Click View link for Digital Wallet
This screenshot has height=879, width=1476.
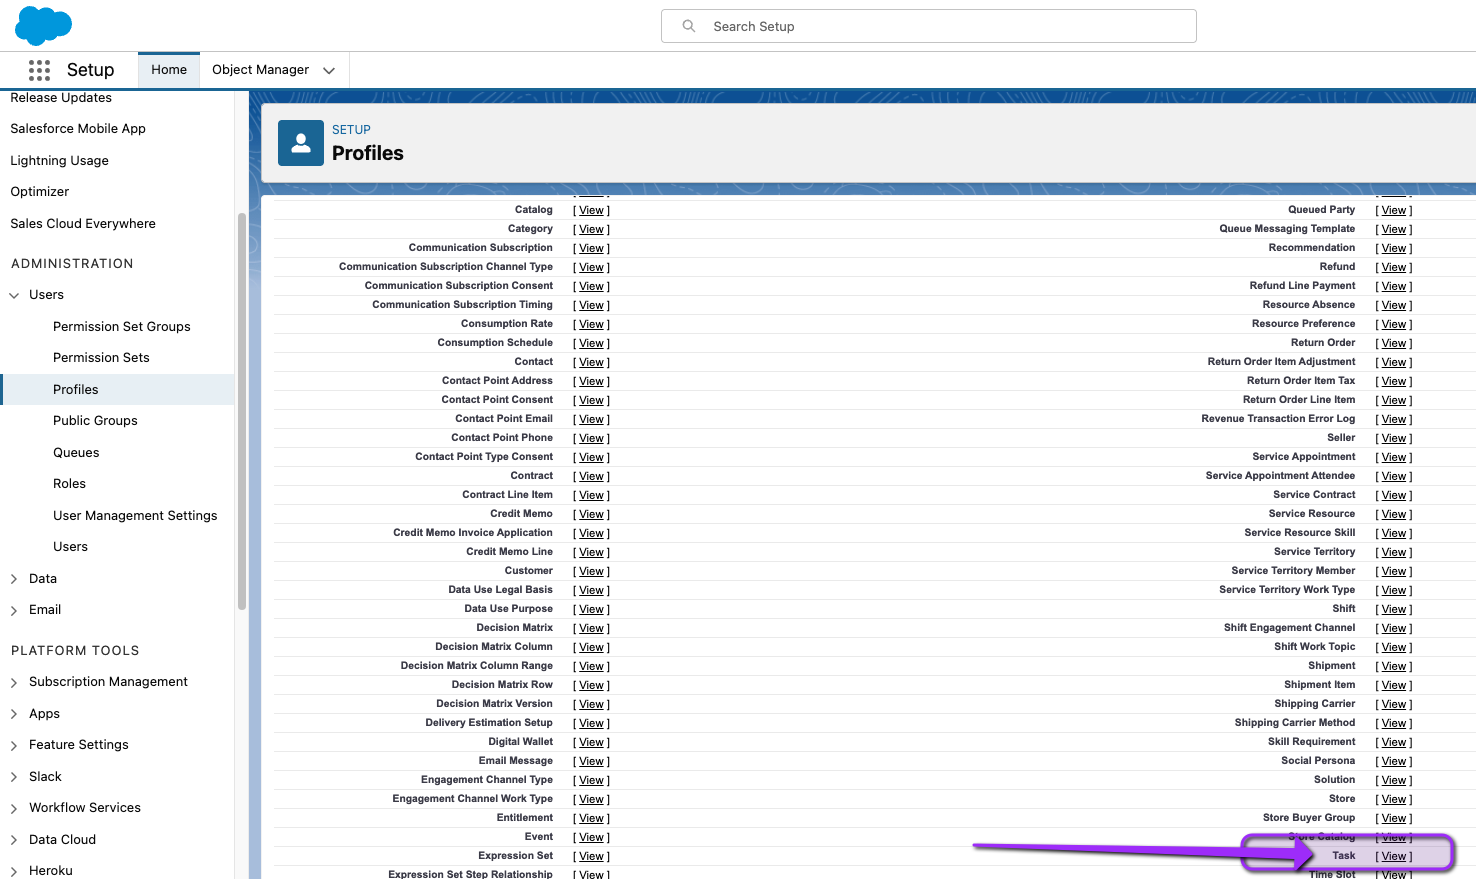(591, 742)
